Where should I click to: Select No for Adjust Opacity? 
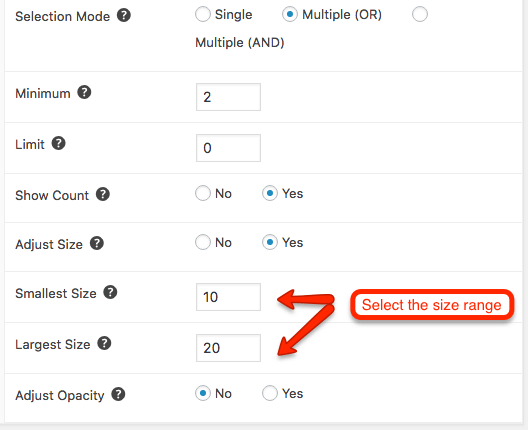click(203, 393)
